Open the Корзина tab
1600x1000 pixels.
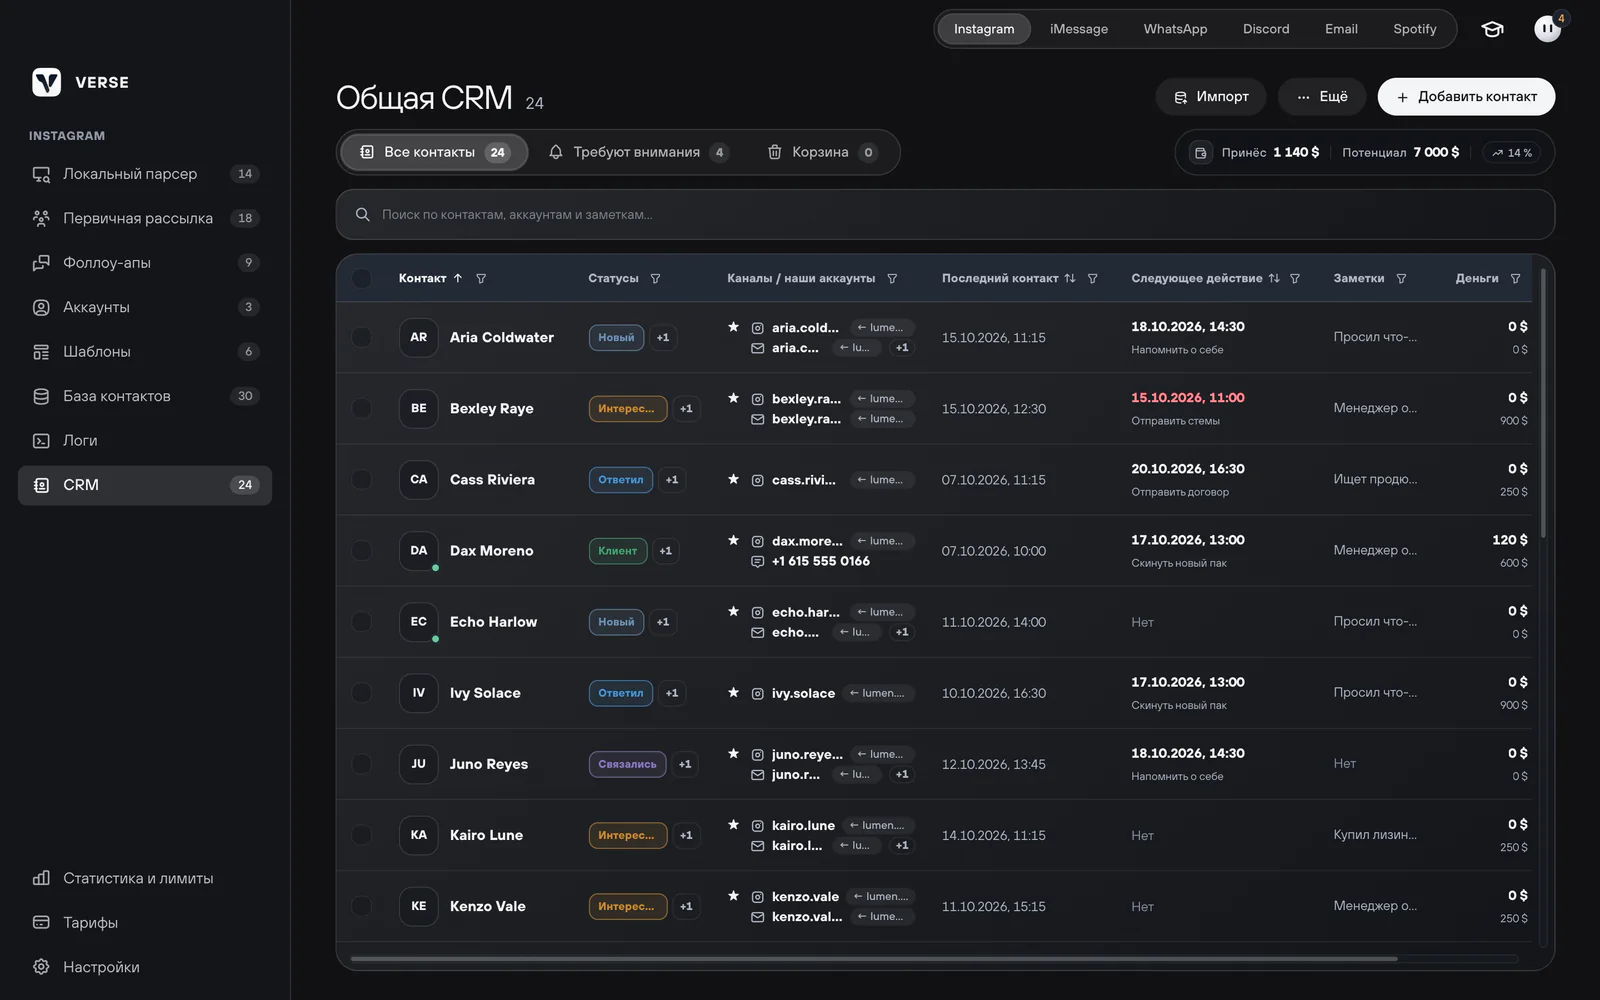tap(822, 152)
